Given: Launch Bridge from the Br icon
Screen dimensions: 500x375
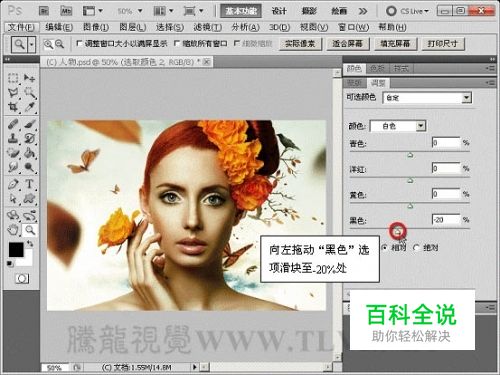Looking at the screenshot, I should [44, 11].
